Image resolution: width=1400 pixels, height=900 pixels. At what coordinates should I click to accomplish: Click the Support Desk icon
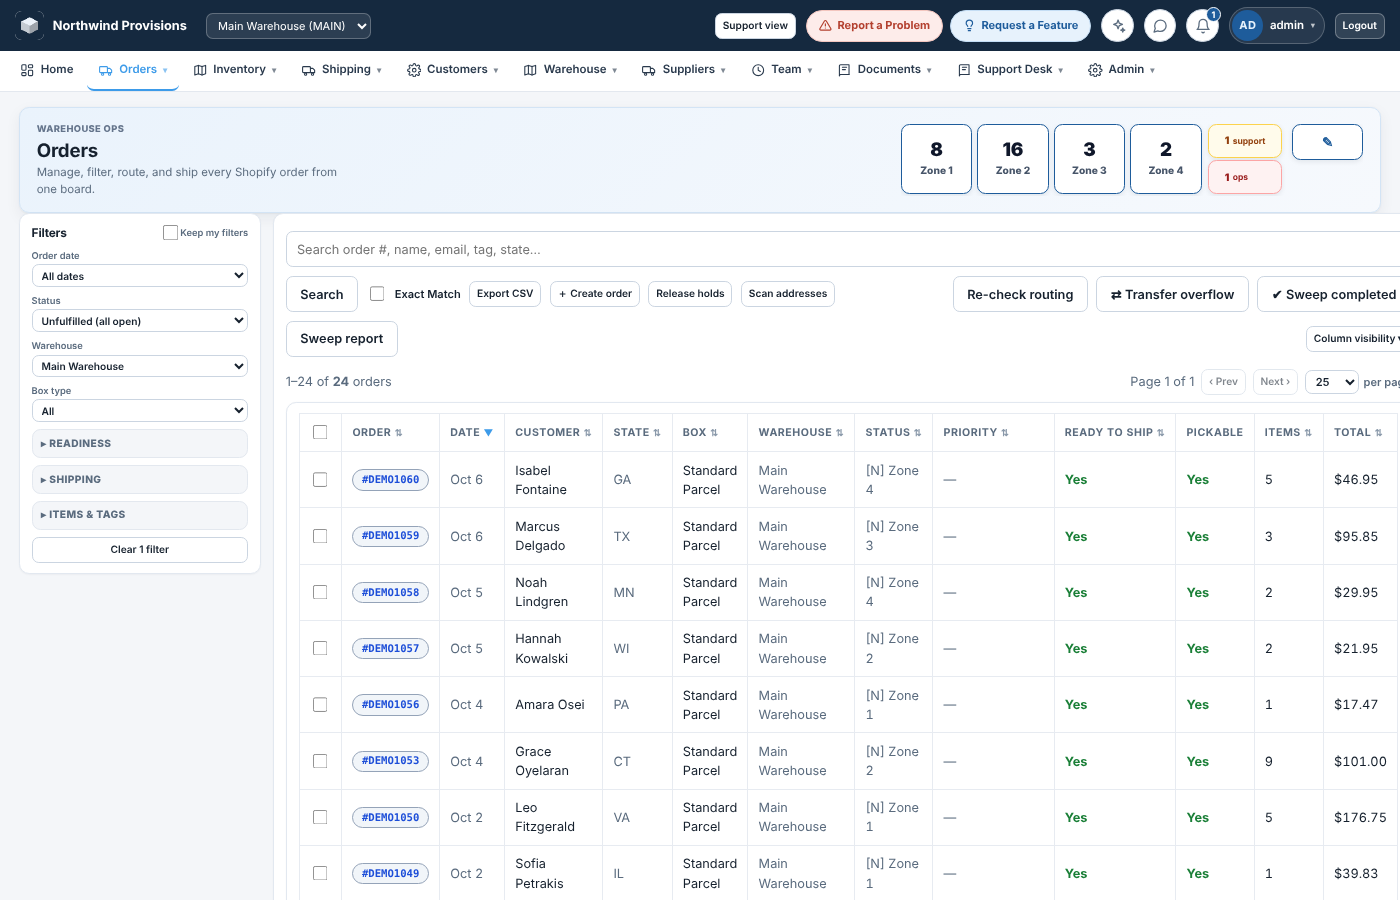pos(964,70)
